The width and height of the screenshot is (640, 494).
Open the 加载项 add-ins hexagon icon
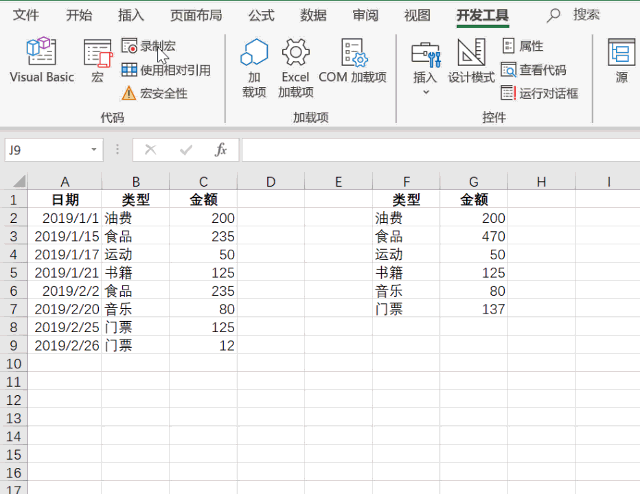[254, 68]
